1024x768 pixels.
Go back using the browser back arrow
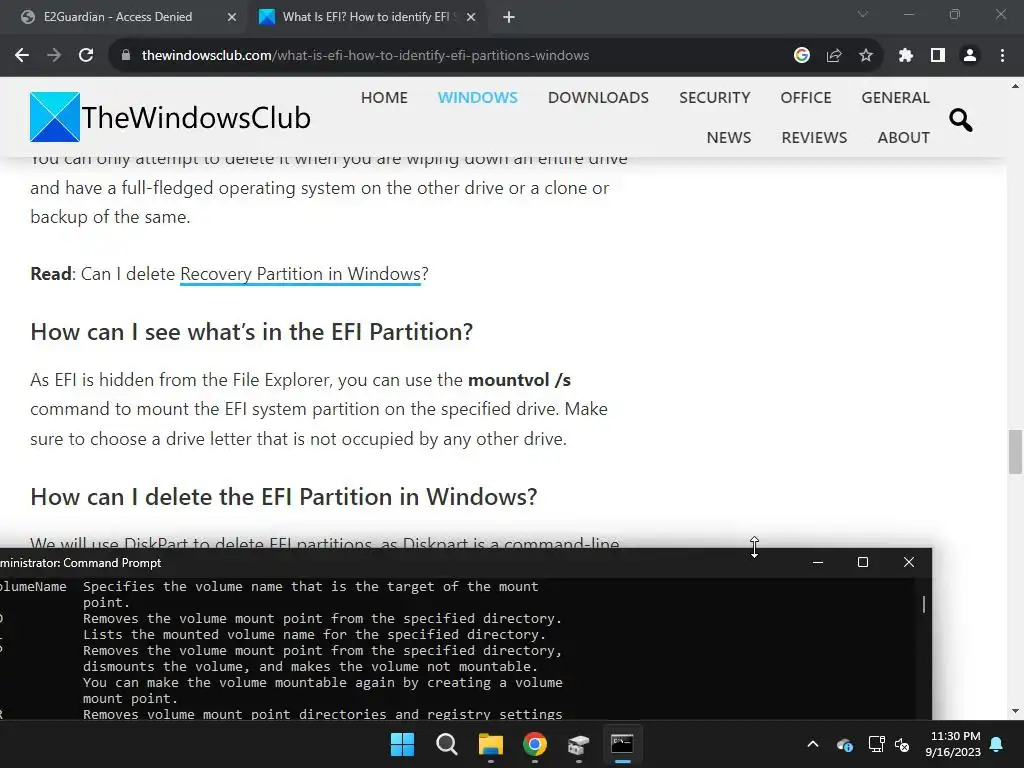tap(22, 56)
